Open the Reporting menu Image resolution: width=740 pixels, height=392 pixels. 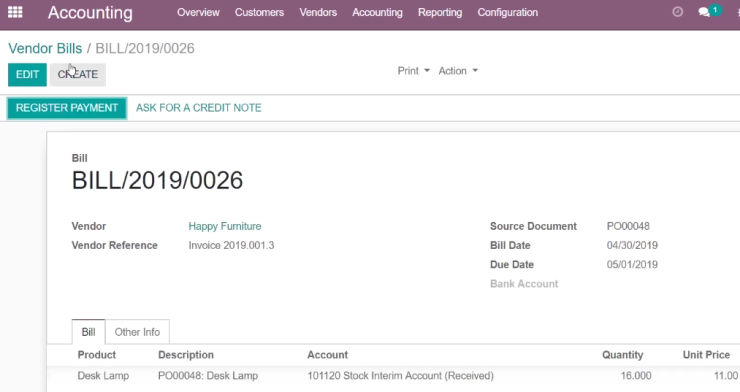(x=440, y=12)
